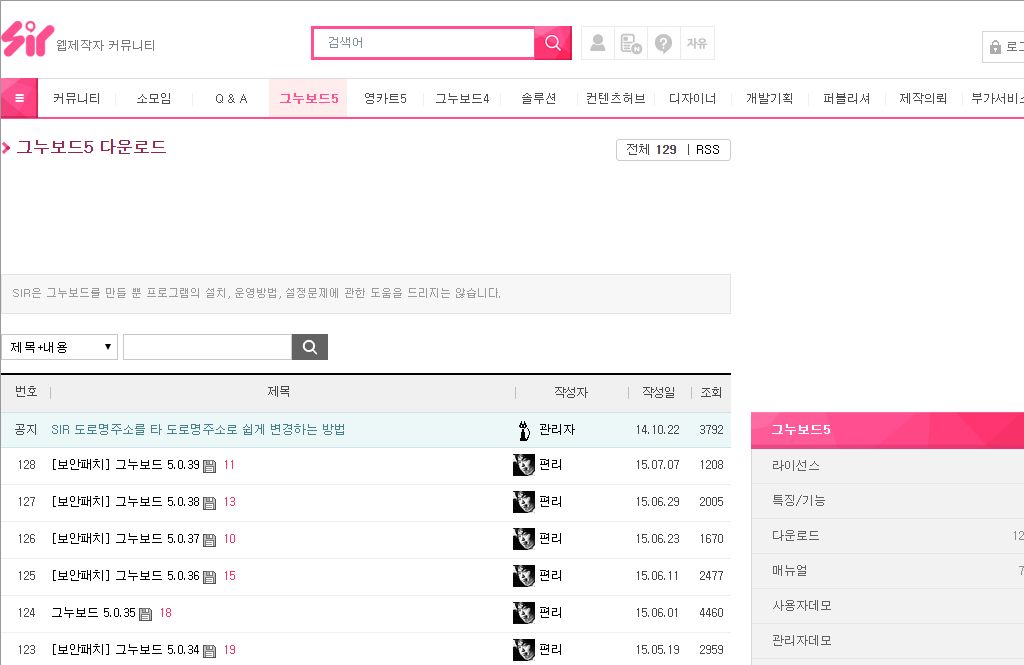Viewport: 1024px width, 665px height.
Task: Open the 그누보드4 menu
Action: coord(462,99)
